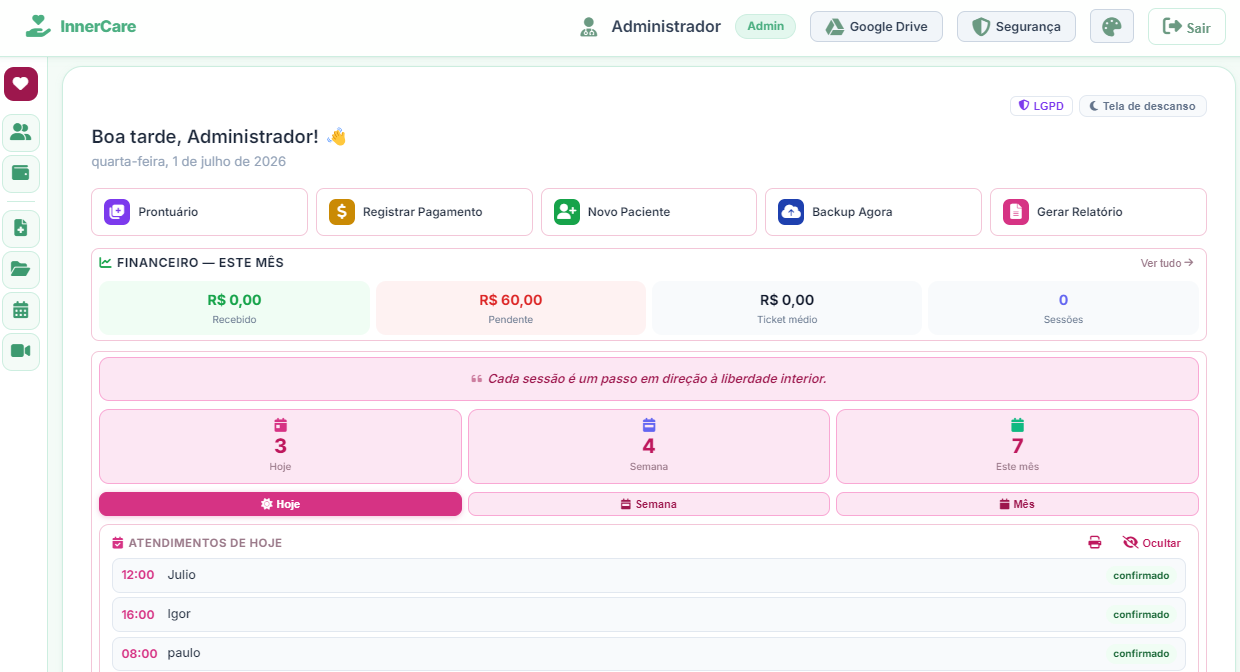Open the Recebido R$ 0,00 card

click(x=234, y=308)
